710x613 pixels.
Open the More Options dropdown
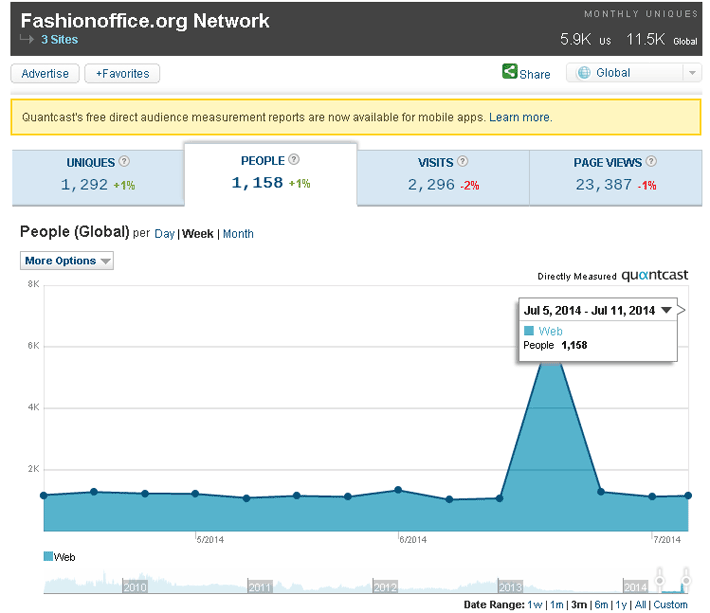(67, 261)
